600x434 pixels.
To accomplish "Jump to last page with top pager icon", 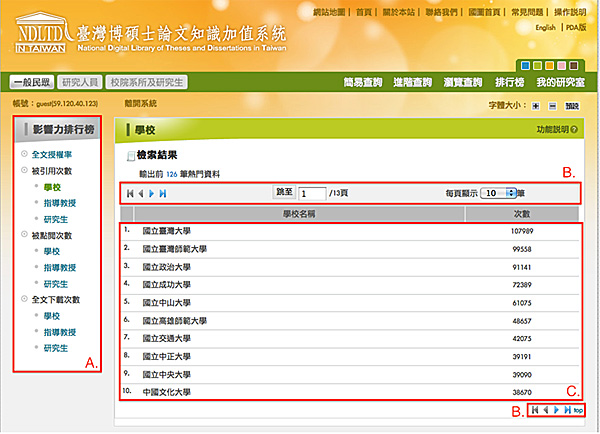I will 163,192.
